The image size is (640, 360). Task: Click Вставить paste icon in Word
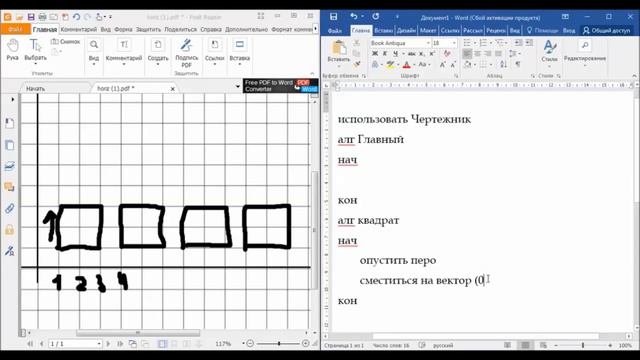[x=339, y=48]
